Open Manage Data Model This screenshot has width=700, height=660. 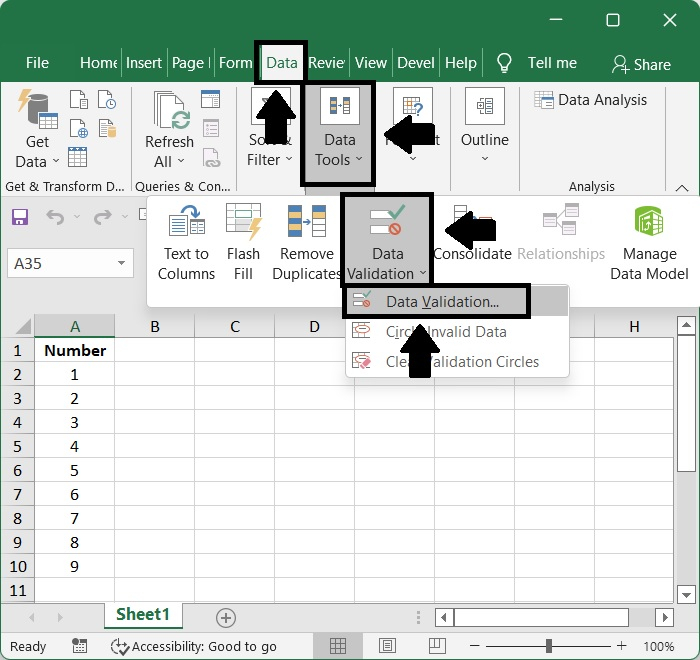(649, 243)
